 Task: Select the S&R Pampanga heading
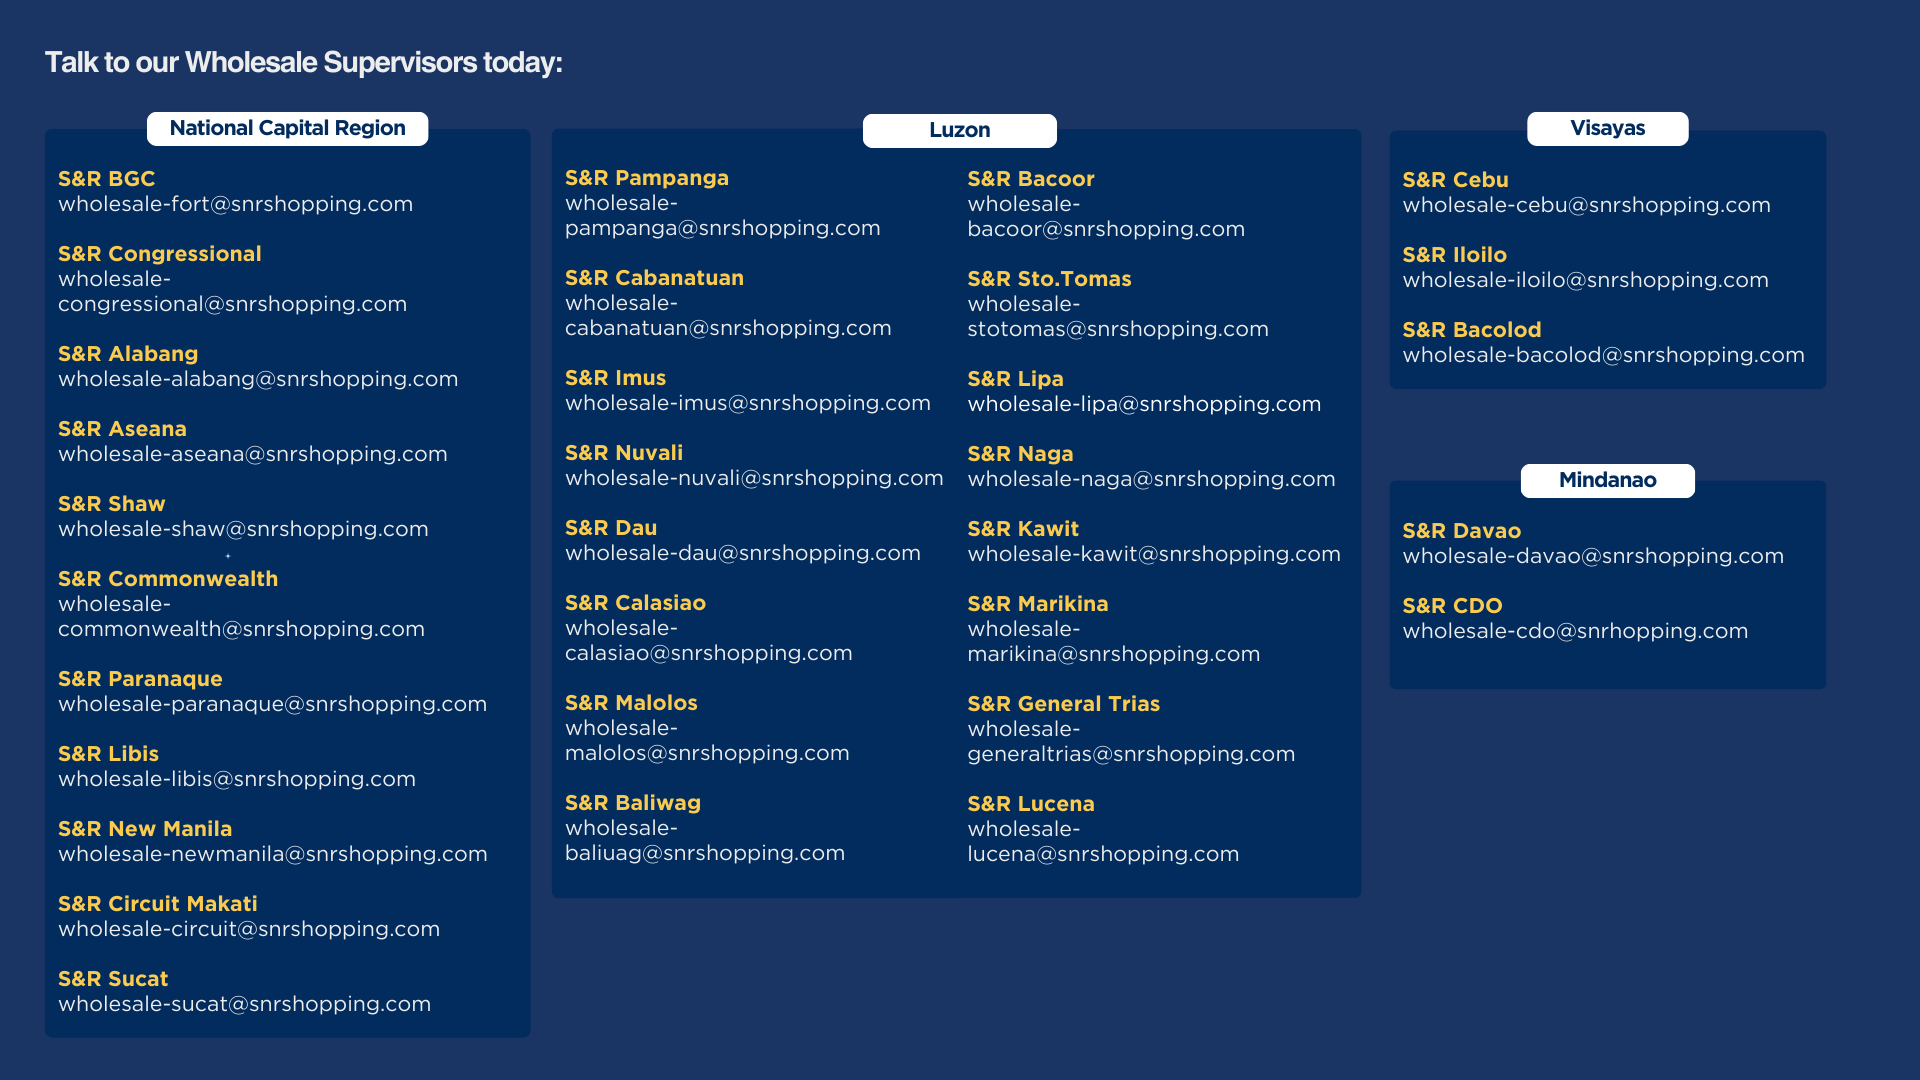click(x=646, y=178)
